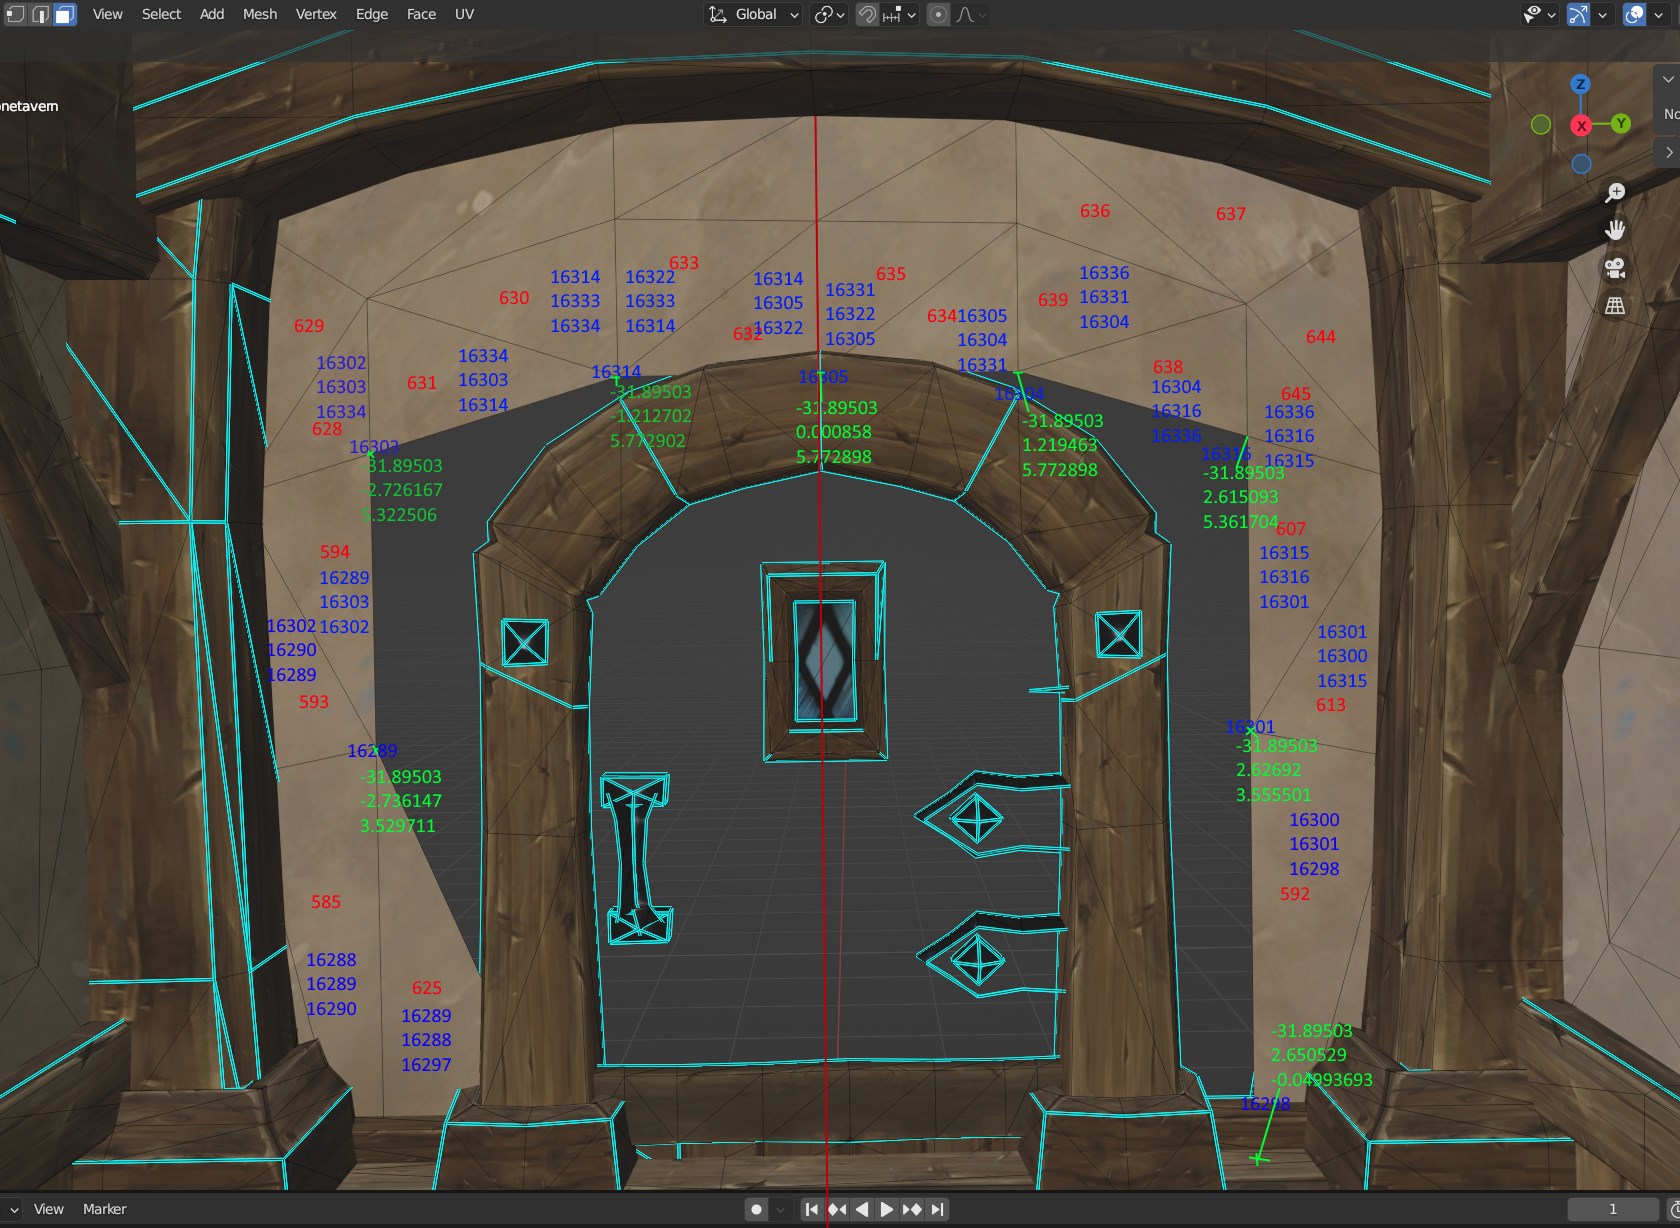Viewport: 1680px width, 1228px height.
Task: Open the snapping options dropdown
Action: click(899, 14)
